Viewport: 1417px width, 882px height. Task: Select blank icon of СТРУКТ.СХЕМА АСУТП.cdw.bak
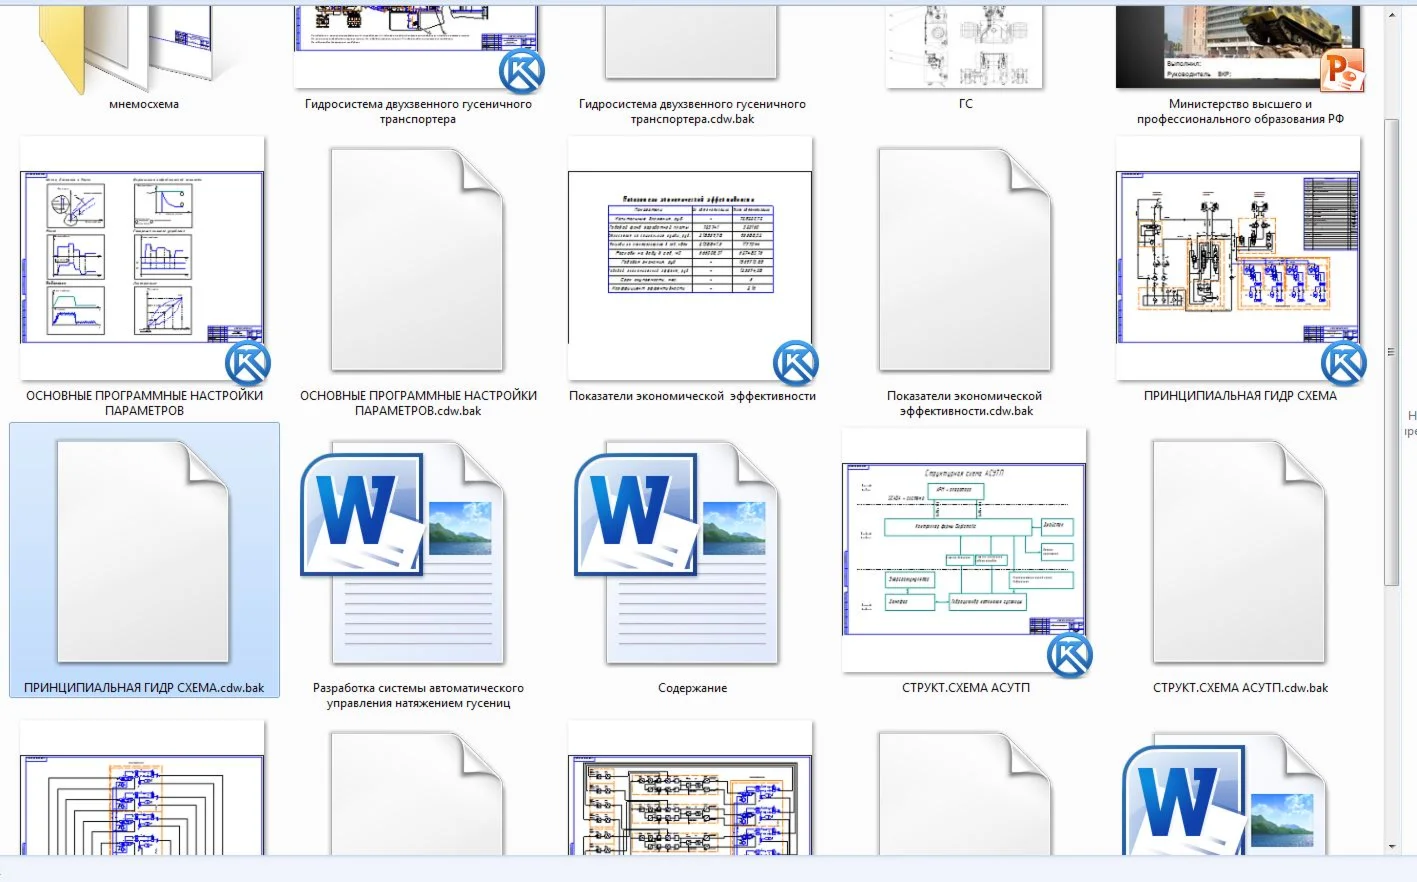[x=1240, y=552]
